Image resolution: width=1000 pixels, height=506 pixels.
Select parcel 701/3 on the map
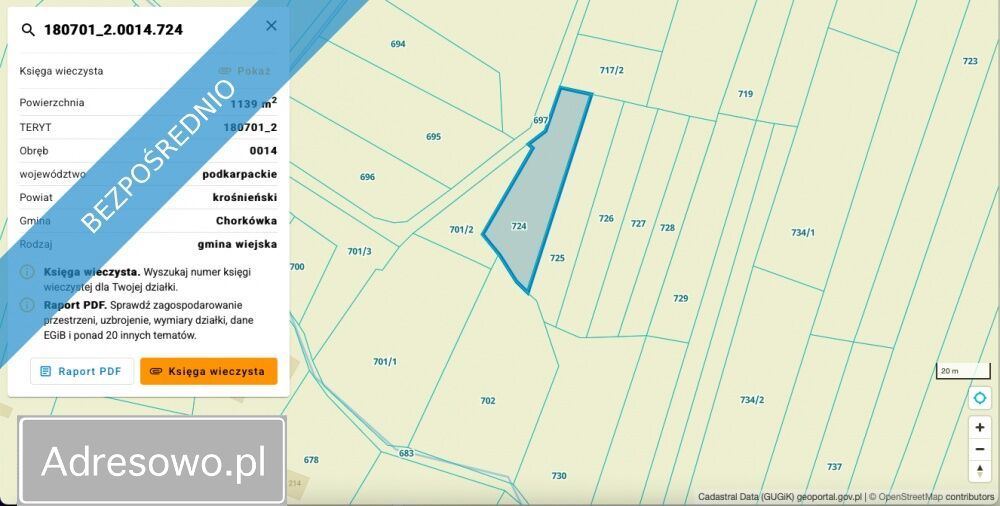[x=359, y=251]
